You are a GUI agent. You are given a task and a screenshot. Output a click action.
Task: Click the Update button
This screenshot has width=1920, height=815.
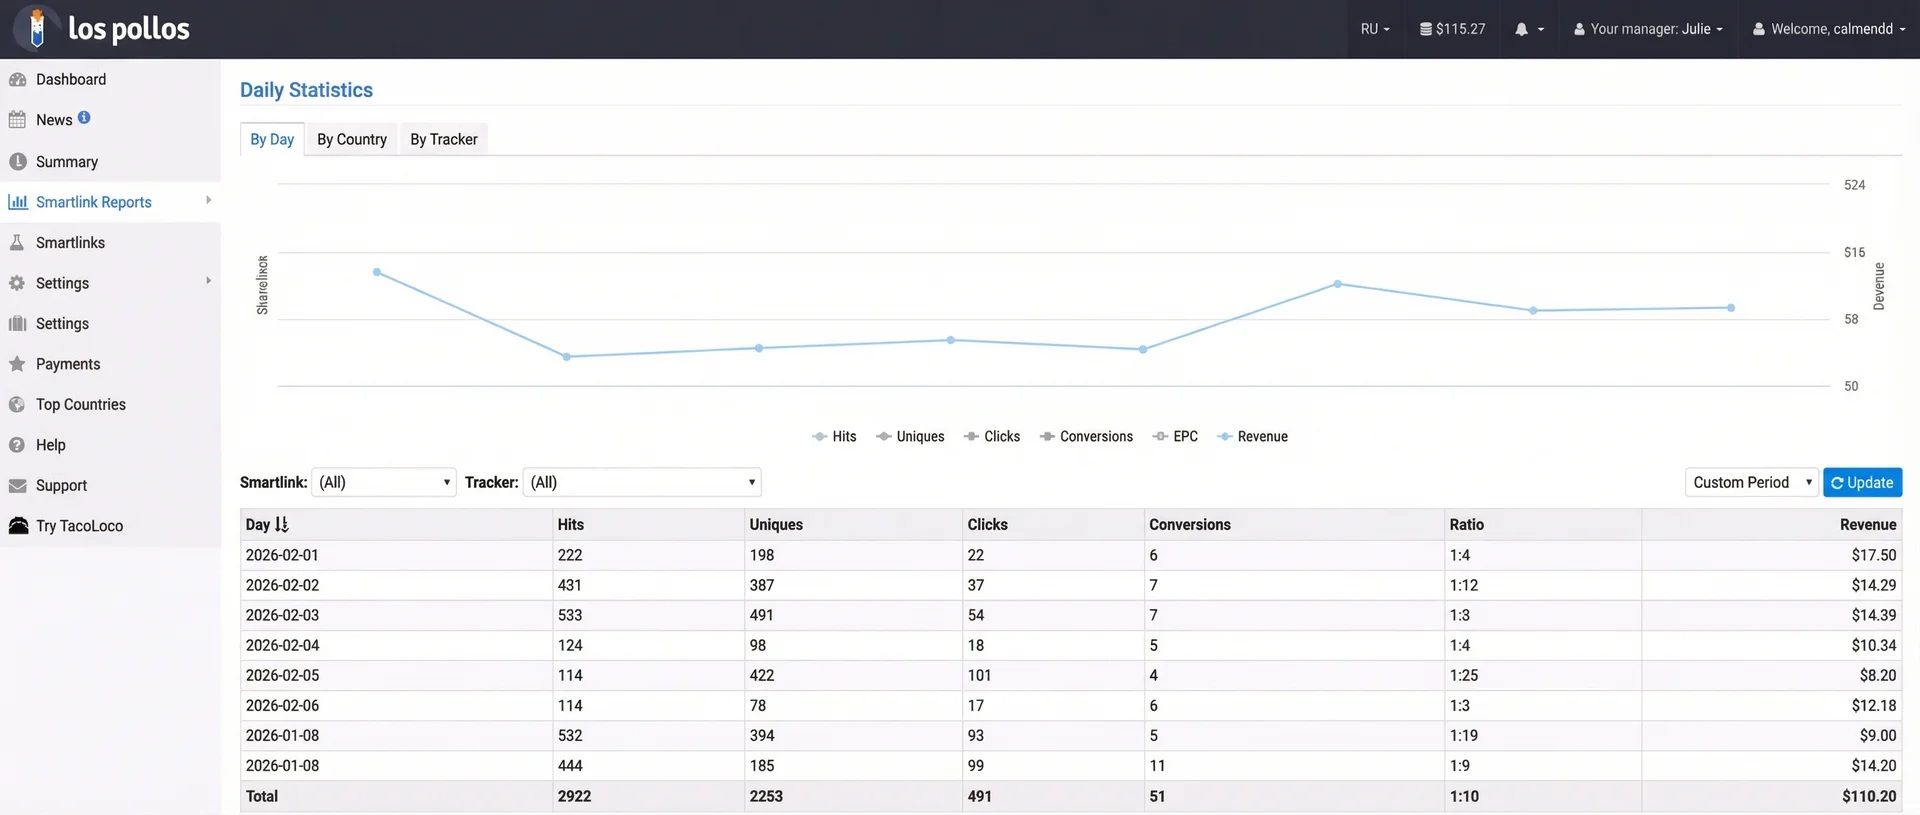(x=1862, y=482)
